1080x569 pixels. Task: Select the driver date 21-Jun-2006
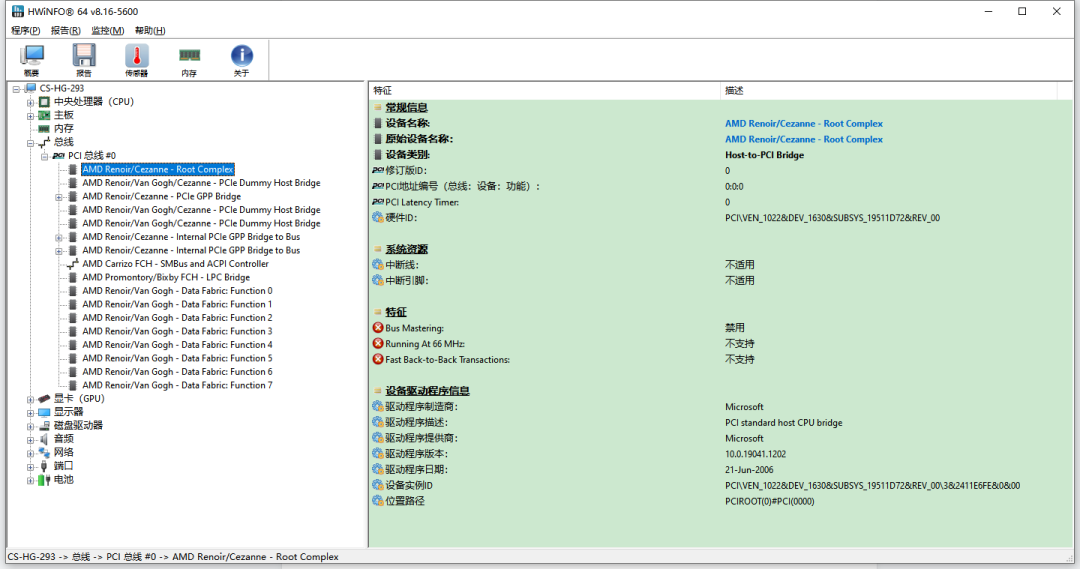[x=749, y=470]
